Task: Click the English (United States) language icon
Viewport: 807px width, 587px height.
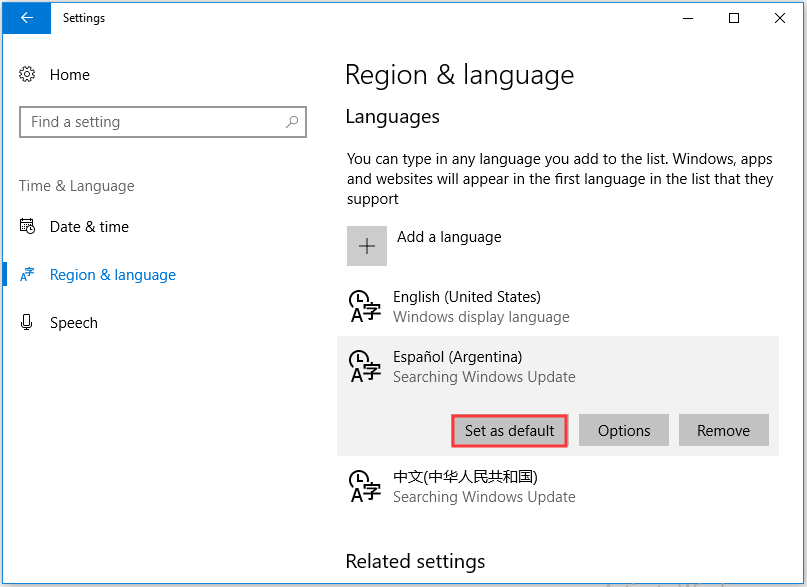Action: (x=365, y=307)
